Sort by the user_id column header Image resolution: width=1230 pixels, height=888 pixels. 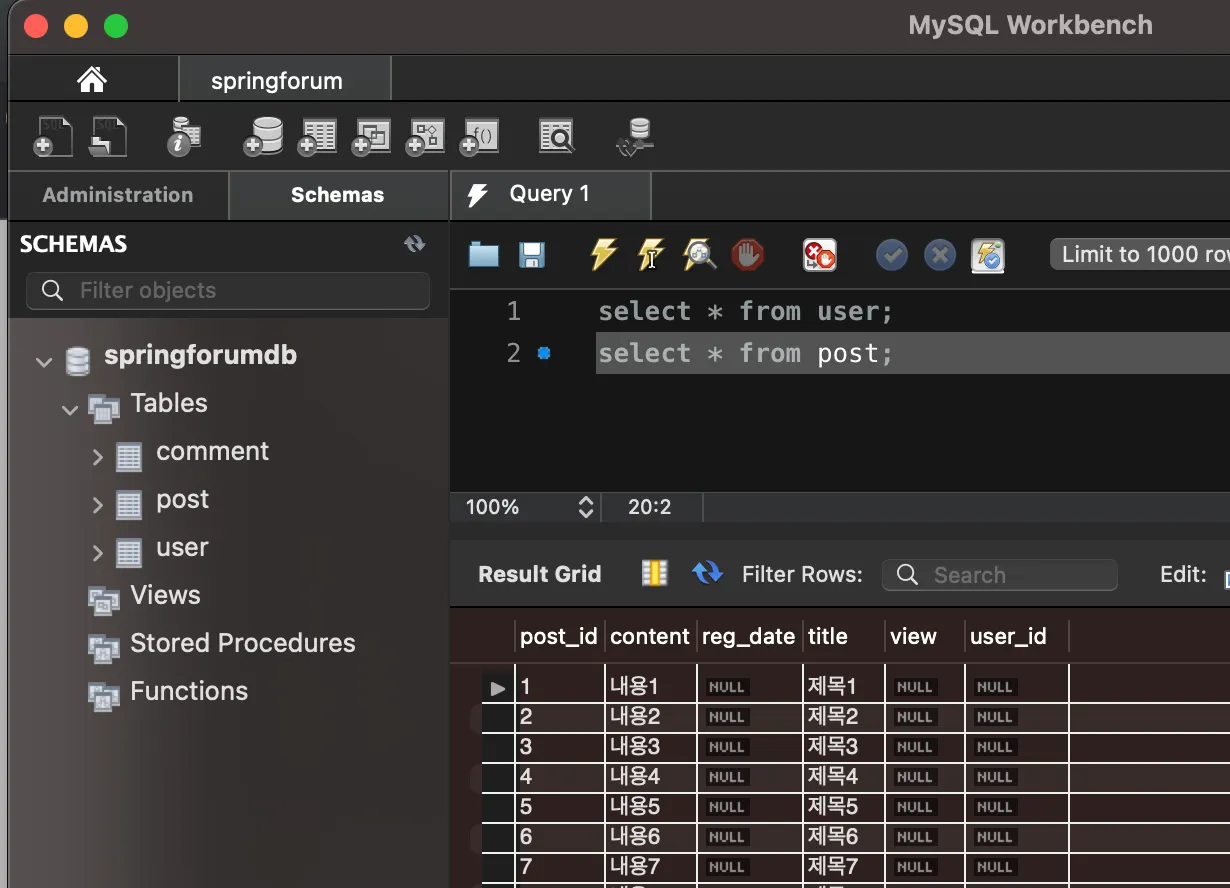[x=1017, y=636]
